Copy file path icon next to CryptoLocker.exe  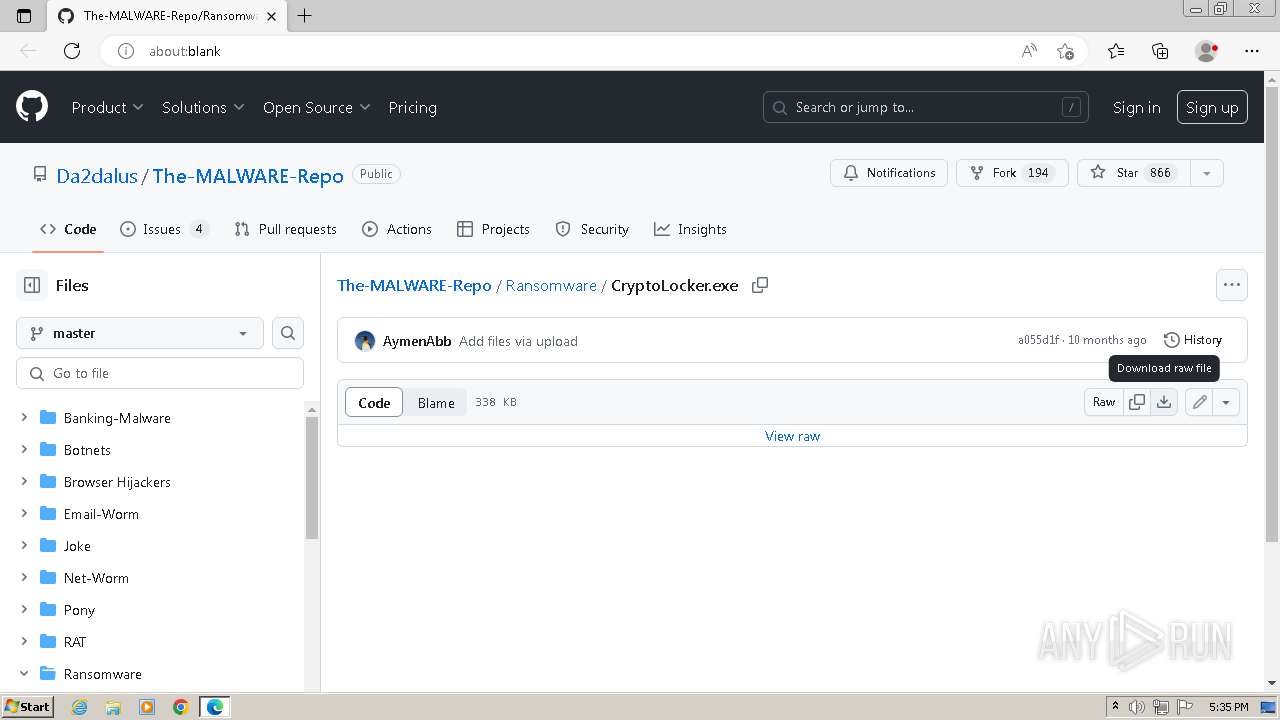(x=760, y=285)
